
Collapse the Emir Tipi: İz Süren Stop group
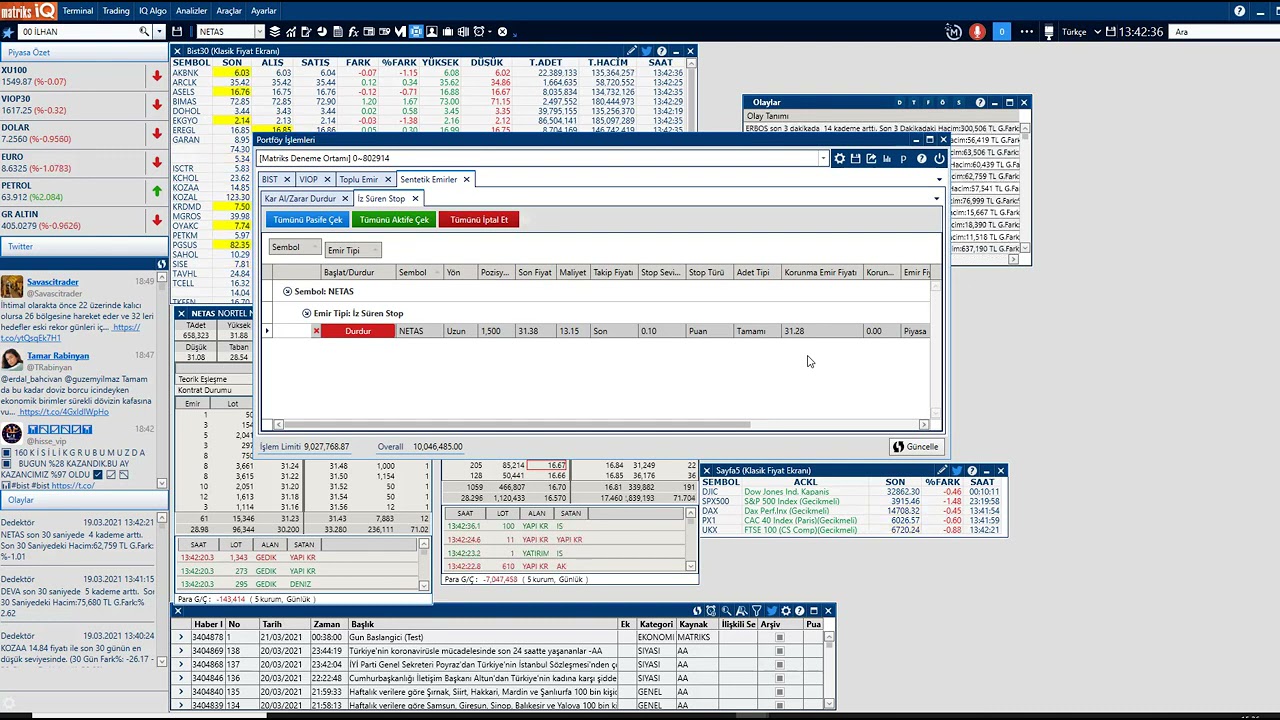tap(307, 313)
